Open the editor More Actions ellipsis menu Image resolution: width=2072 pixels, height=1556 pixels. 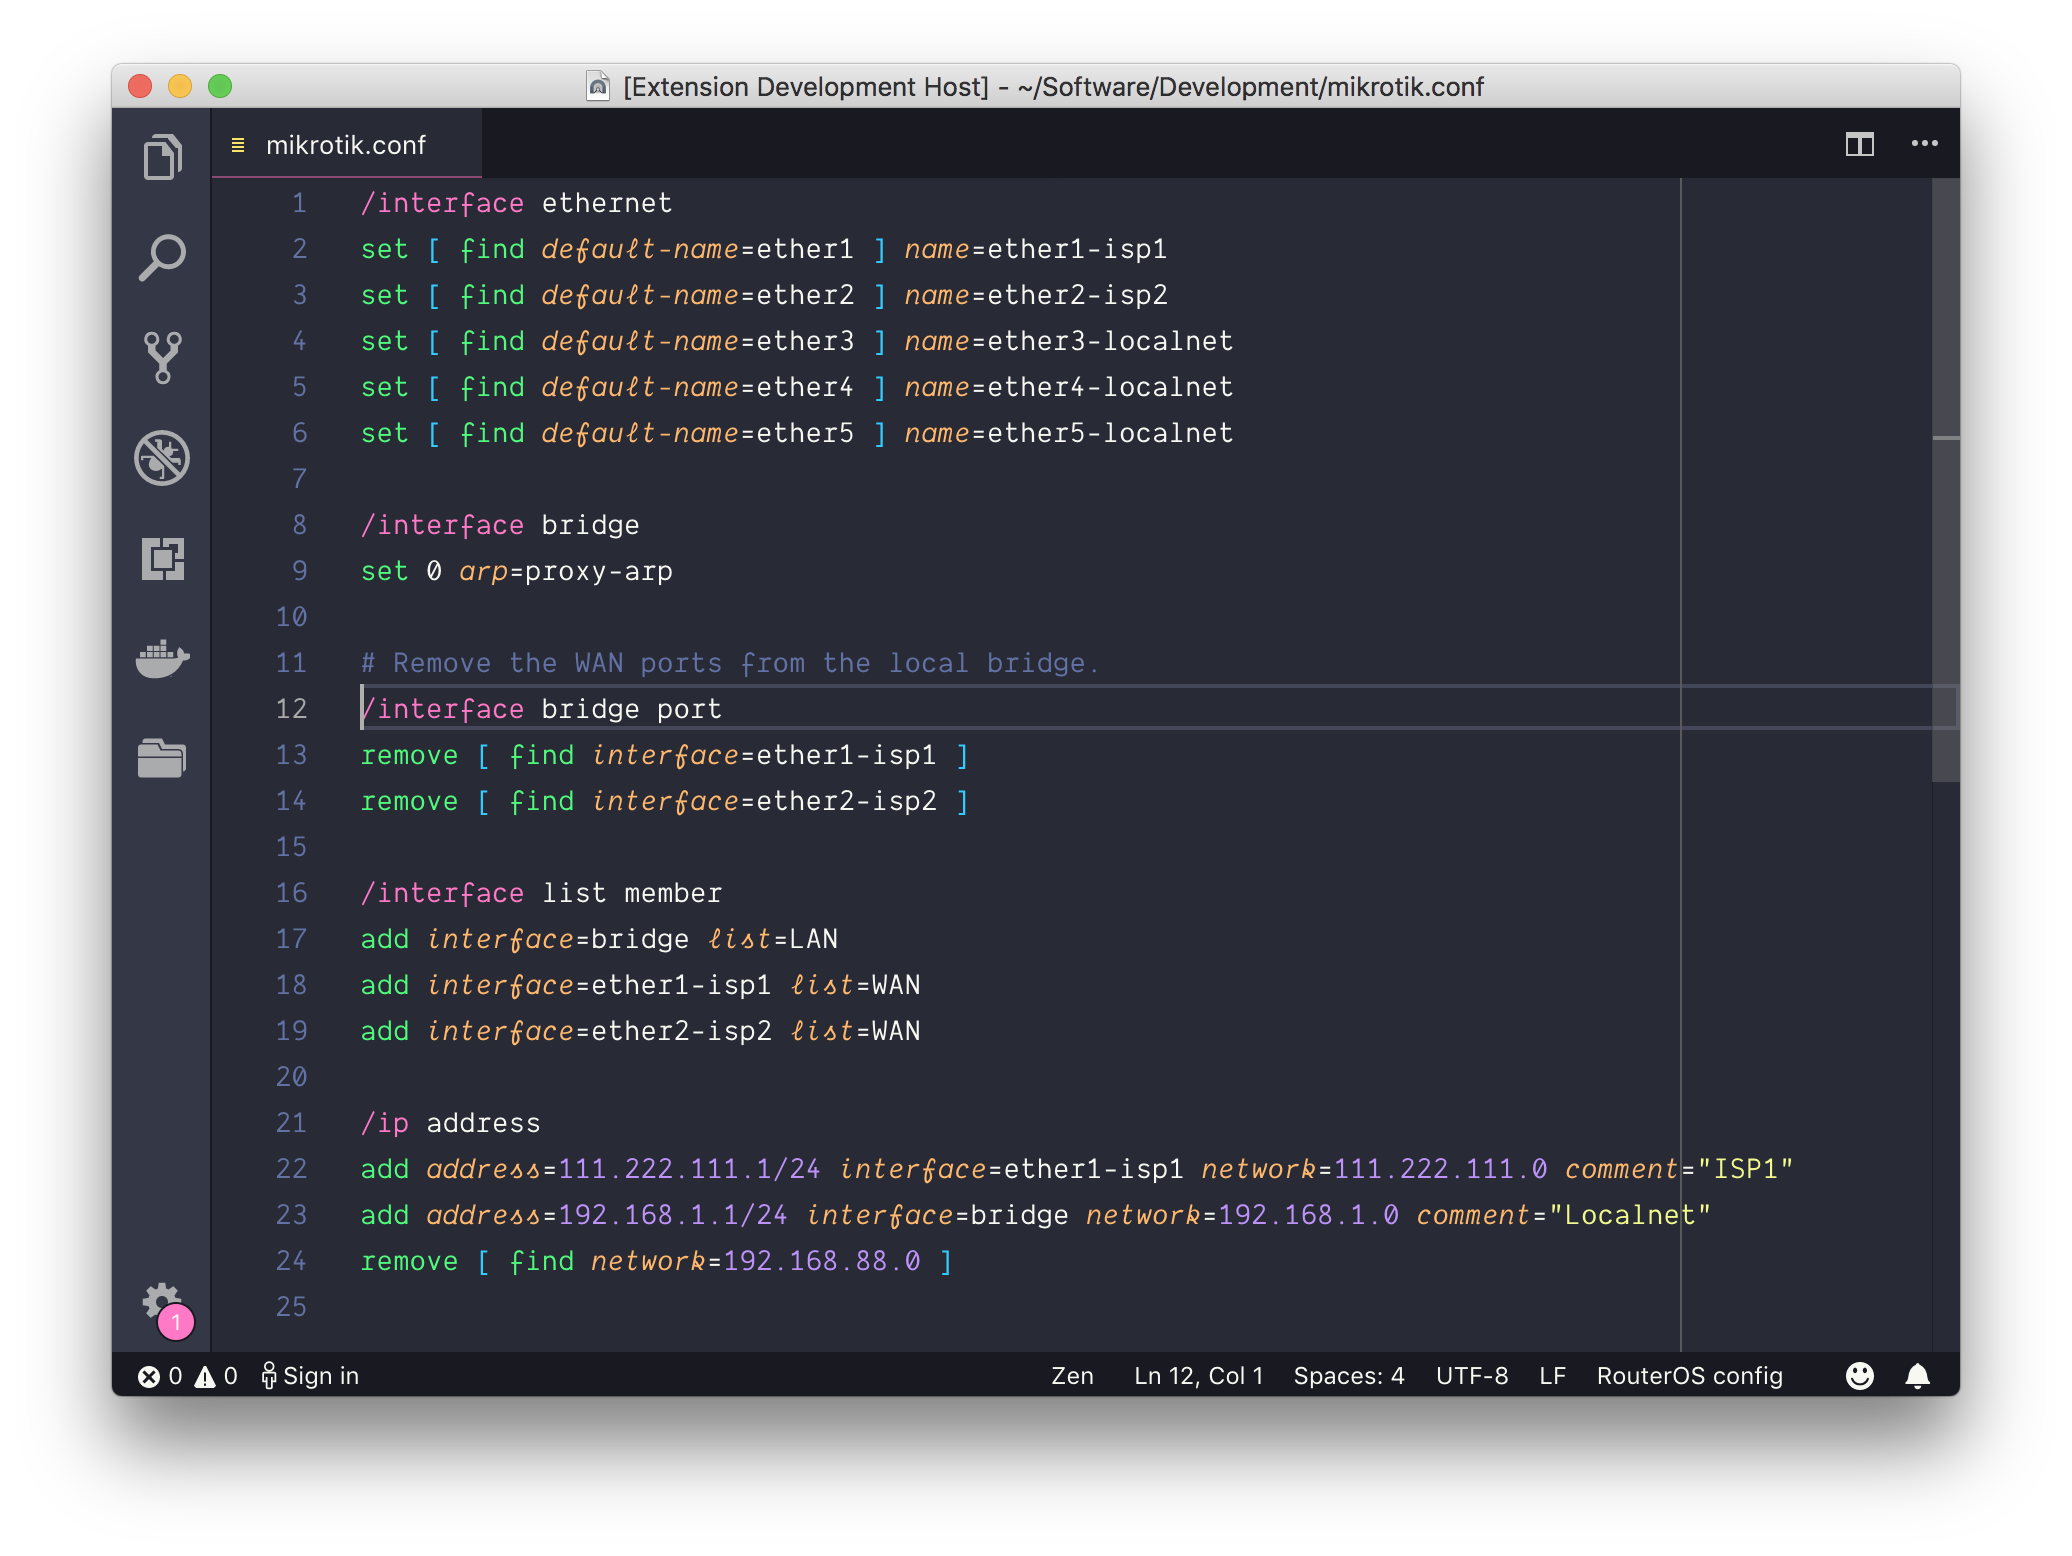click(x=1924, y=144)
